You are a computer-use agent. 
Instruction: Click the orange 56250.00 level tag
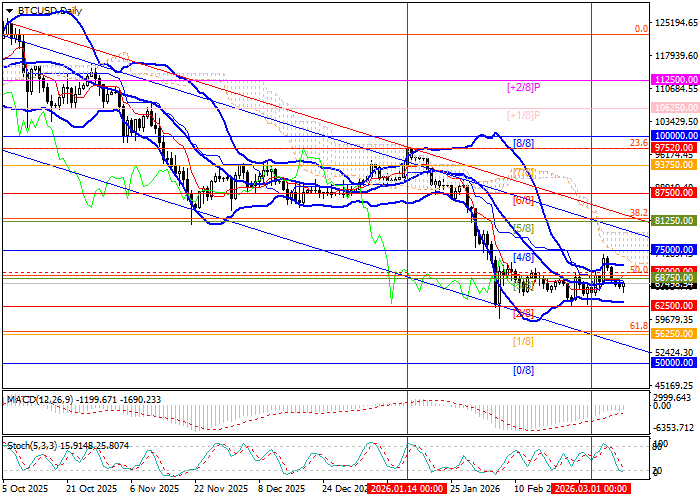[675, 333]
